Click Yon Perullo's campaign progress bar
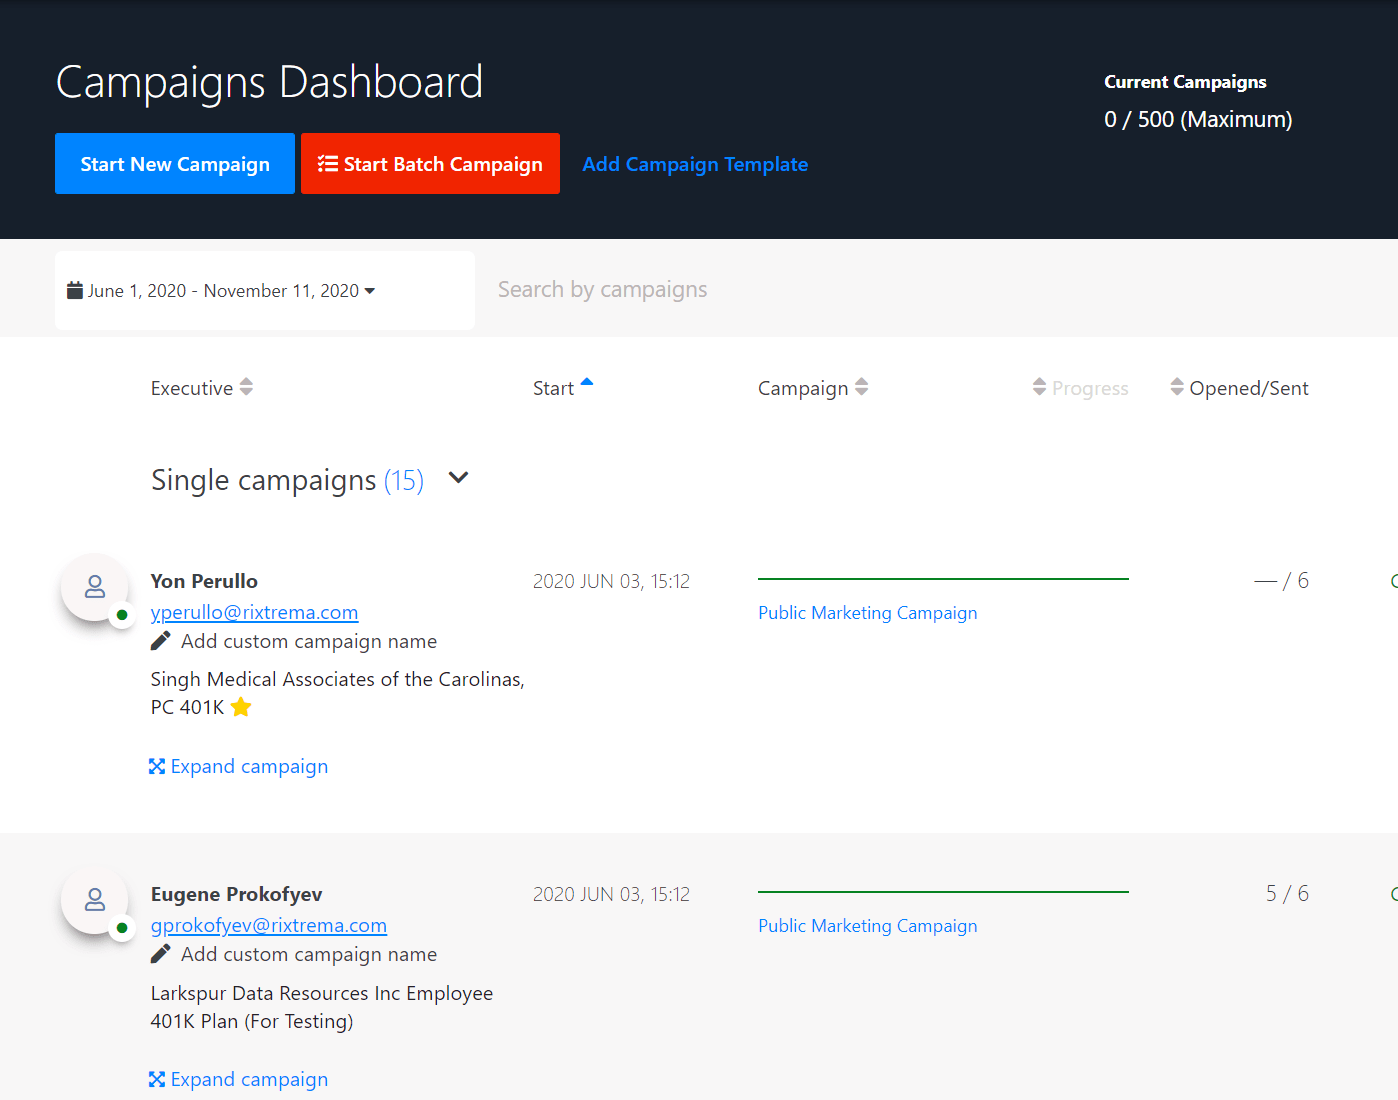Viewport: 1398px width, 1100px height. (x=943, y=579)
